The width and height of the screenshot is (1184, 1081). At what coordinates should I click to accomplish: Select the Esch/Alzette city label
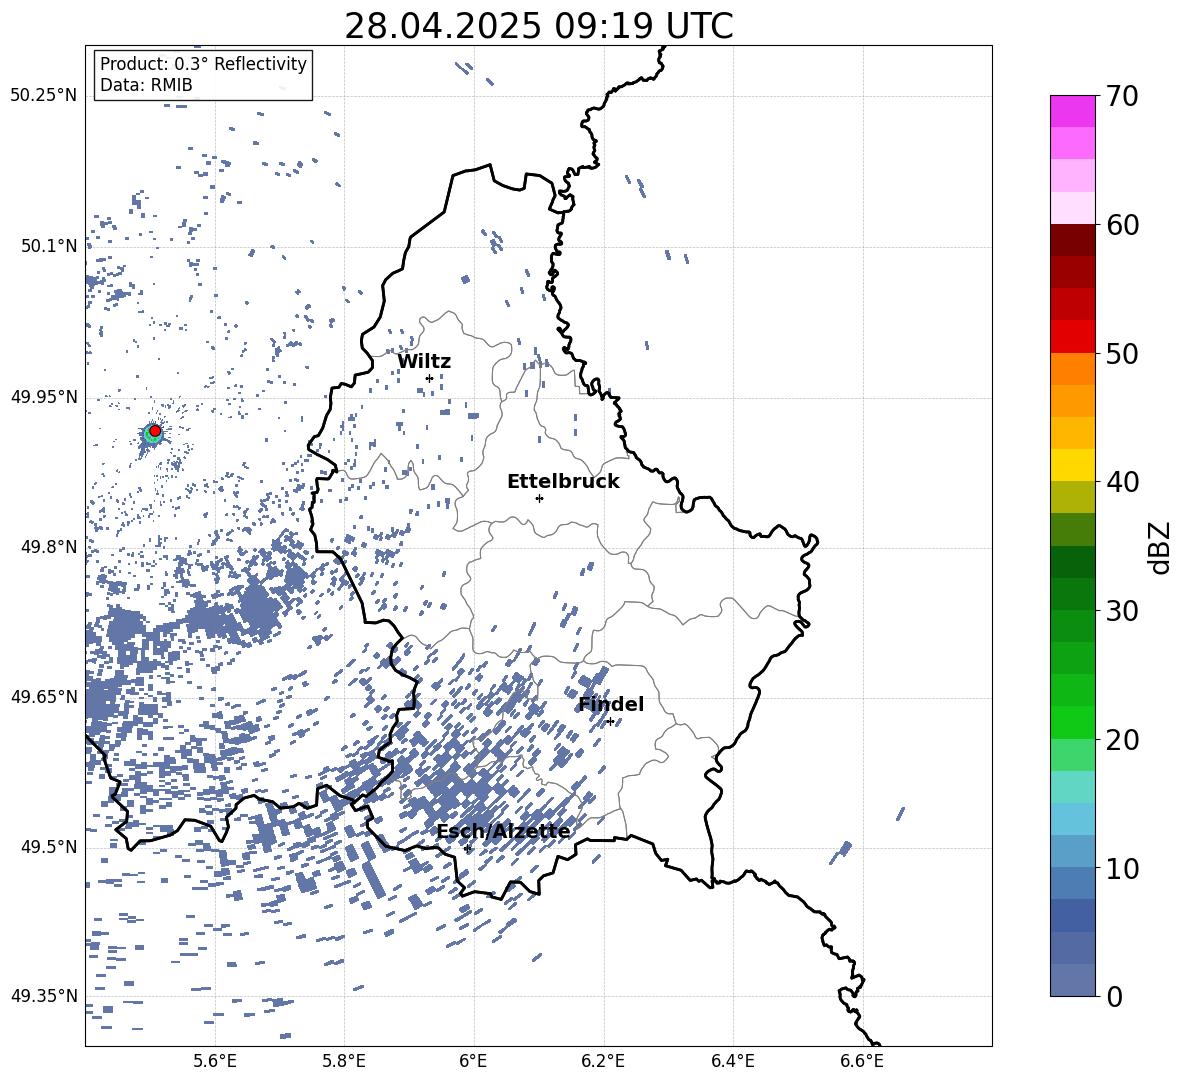(504, 831)
